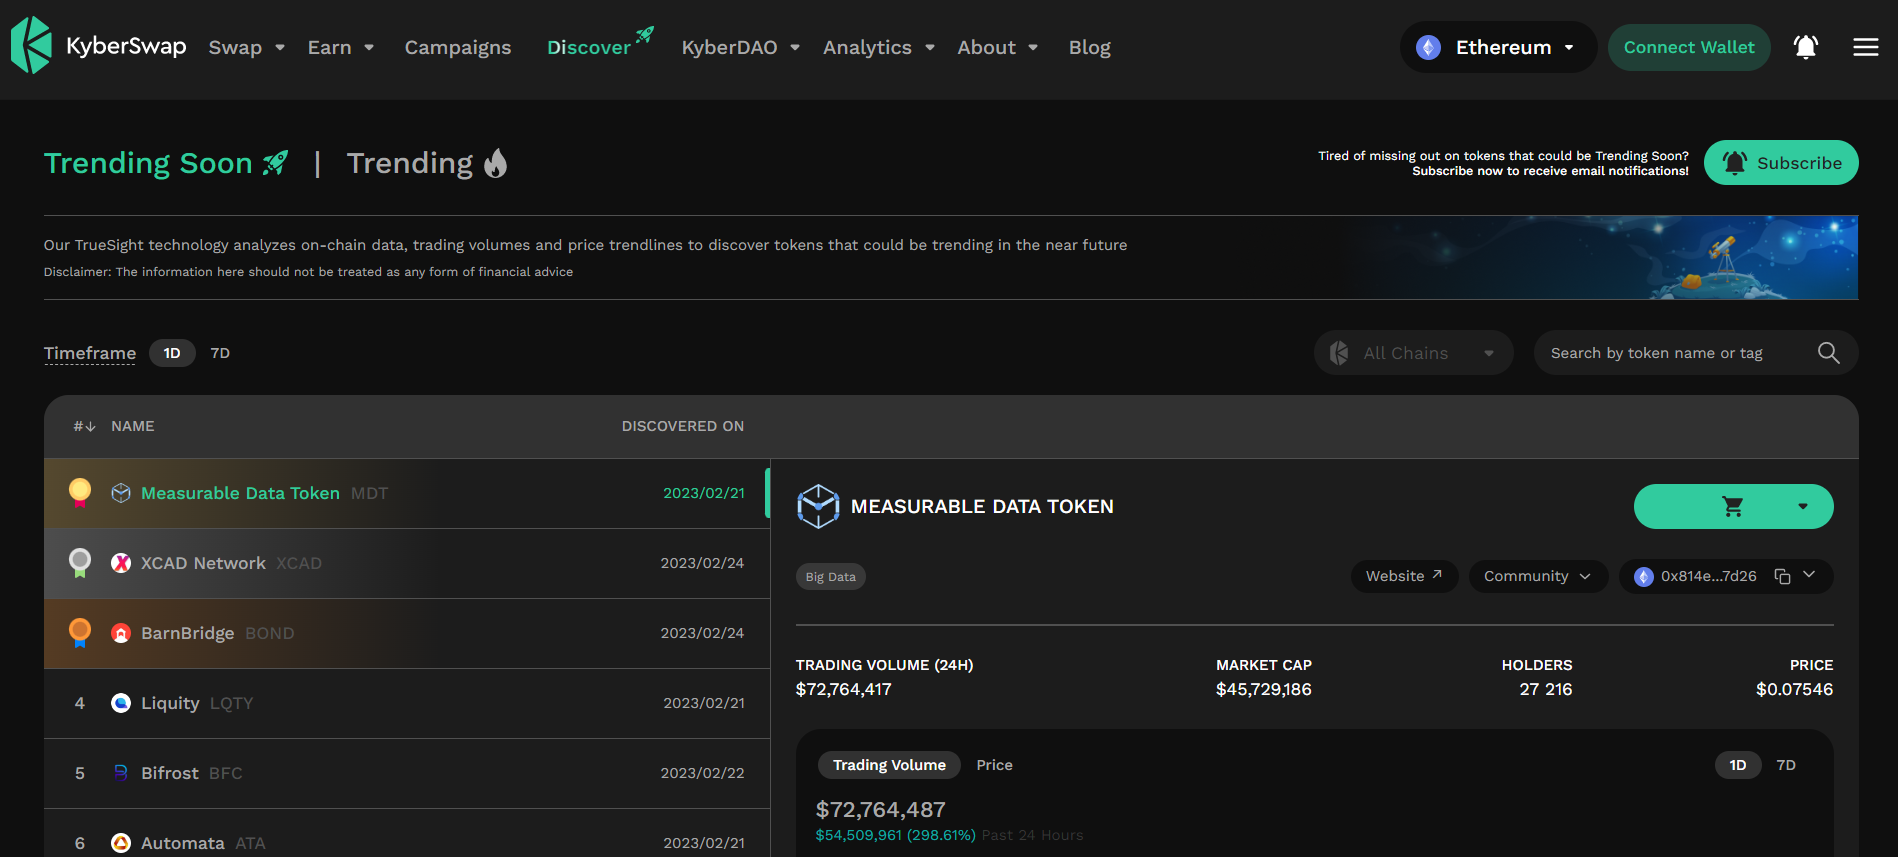The image size is (1898, 857).
Task: Click the market cap value $45,729,186
Action: pyautogui.click(x=1264, y=689)
